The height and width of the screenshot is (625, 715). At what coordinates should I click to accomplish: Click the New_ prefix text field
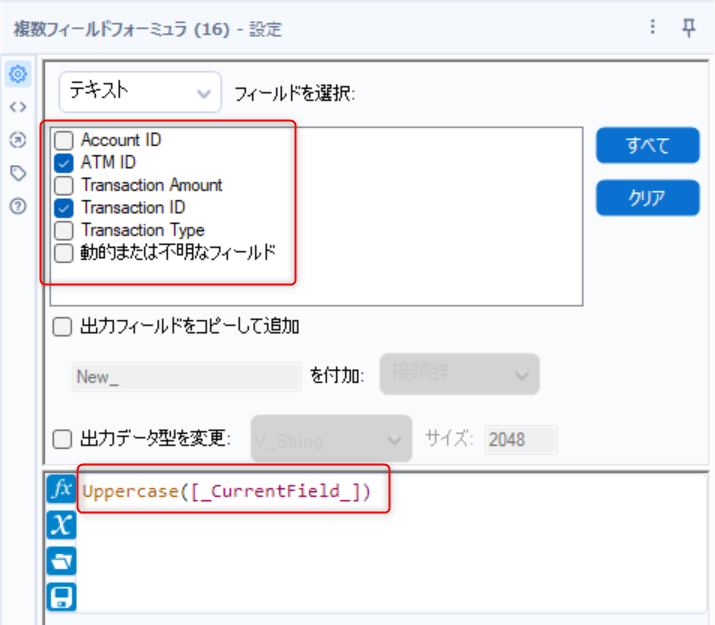click(186, 377)
